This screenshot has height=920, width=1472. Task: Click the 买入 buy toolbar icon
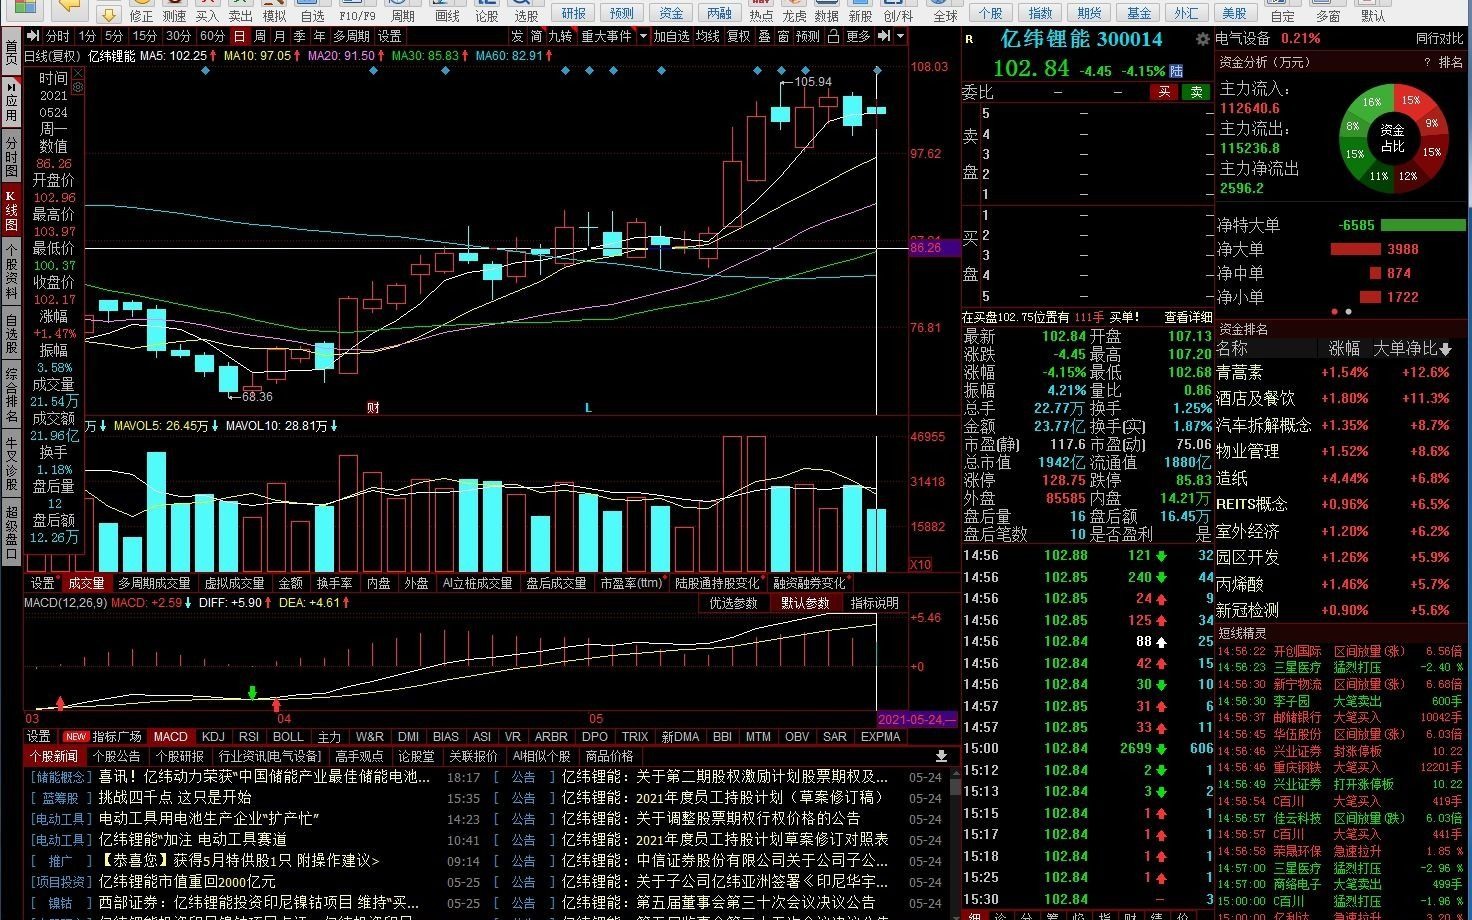(207, 12)
